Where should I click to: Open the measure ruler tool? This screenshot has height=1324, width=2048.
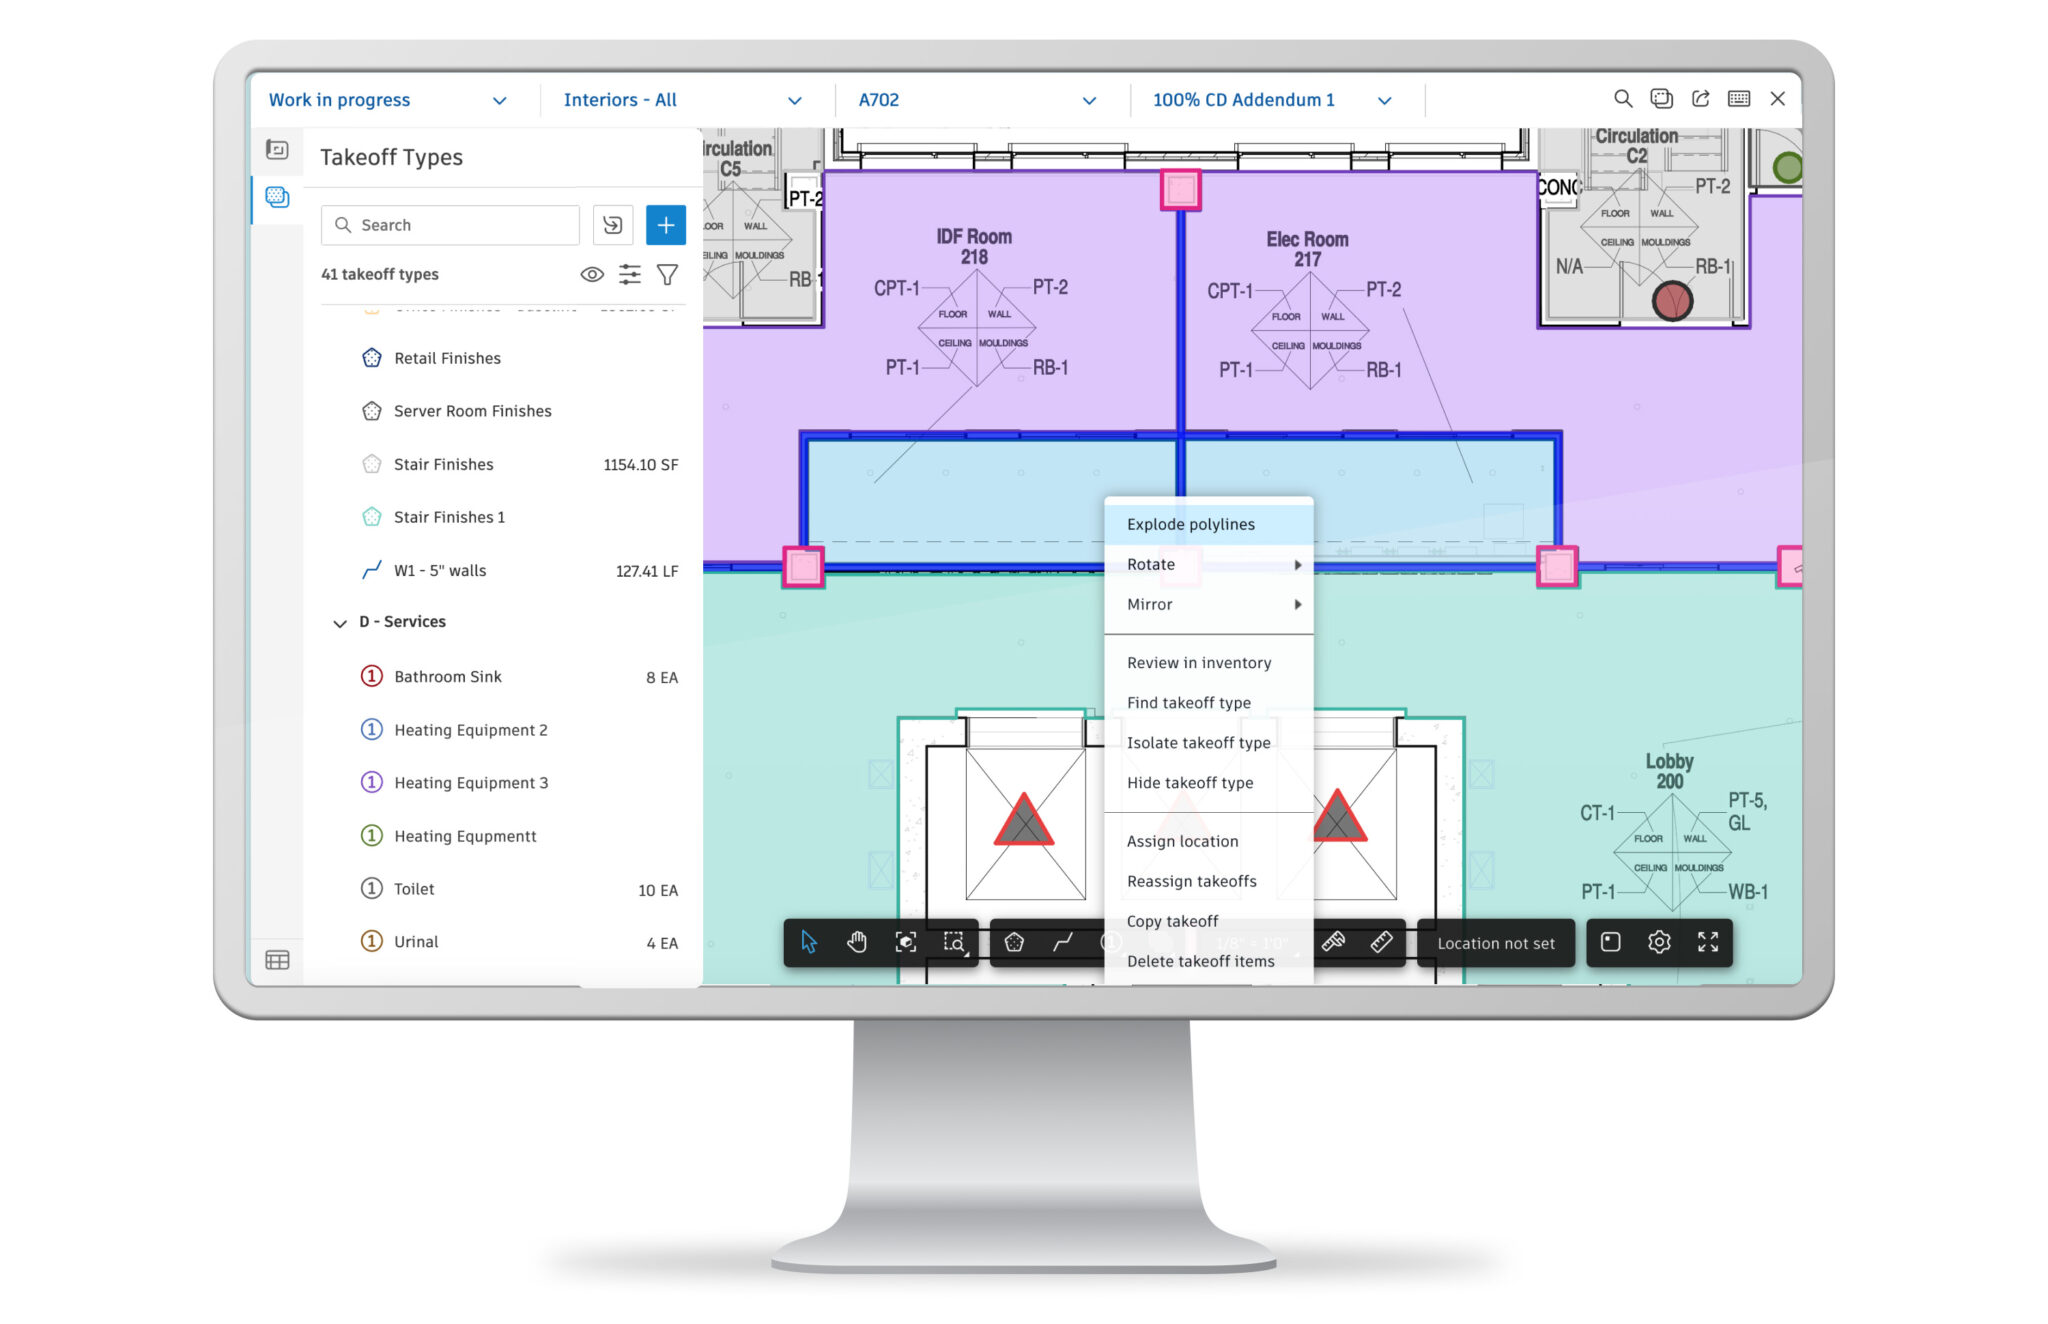pos(1382,941)
